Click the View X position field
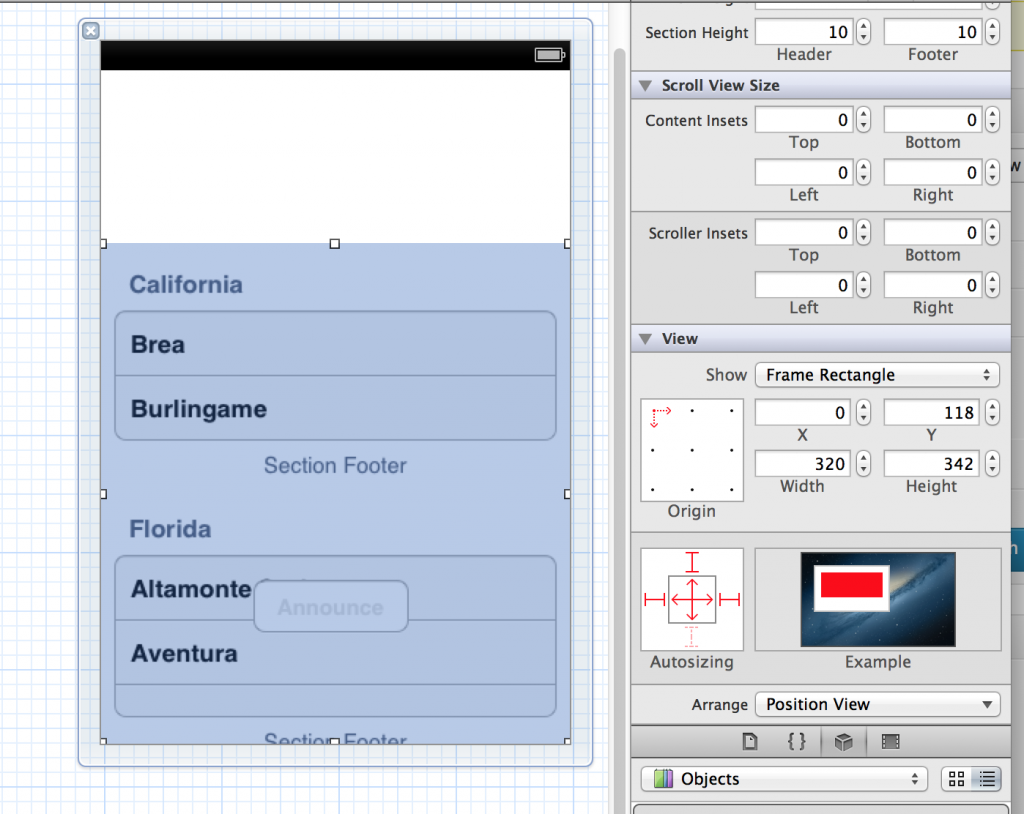This screenshot has height=814, width=1024. [x=803, y=412]
